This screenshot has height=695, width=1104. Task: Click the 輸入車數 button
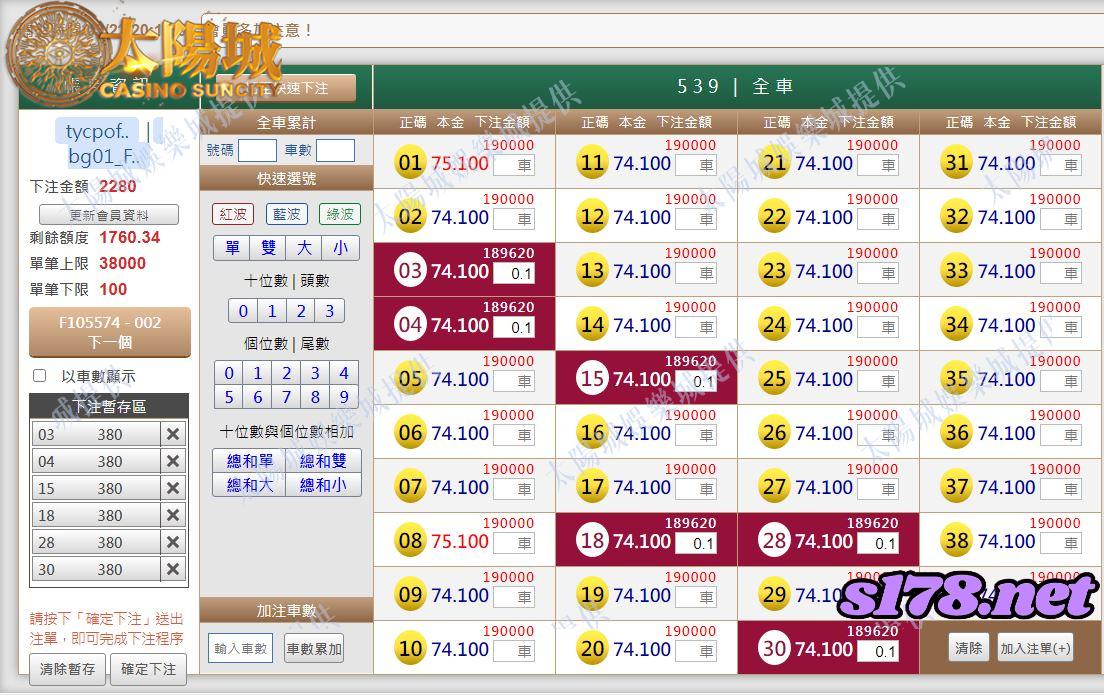(241, 649)
